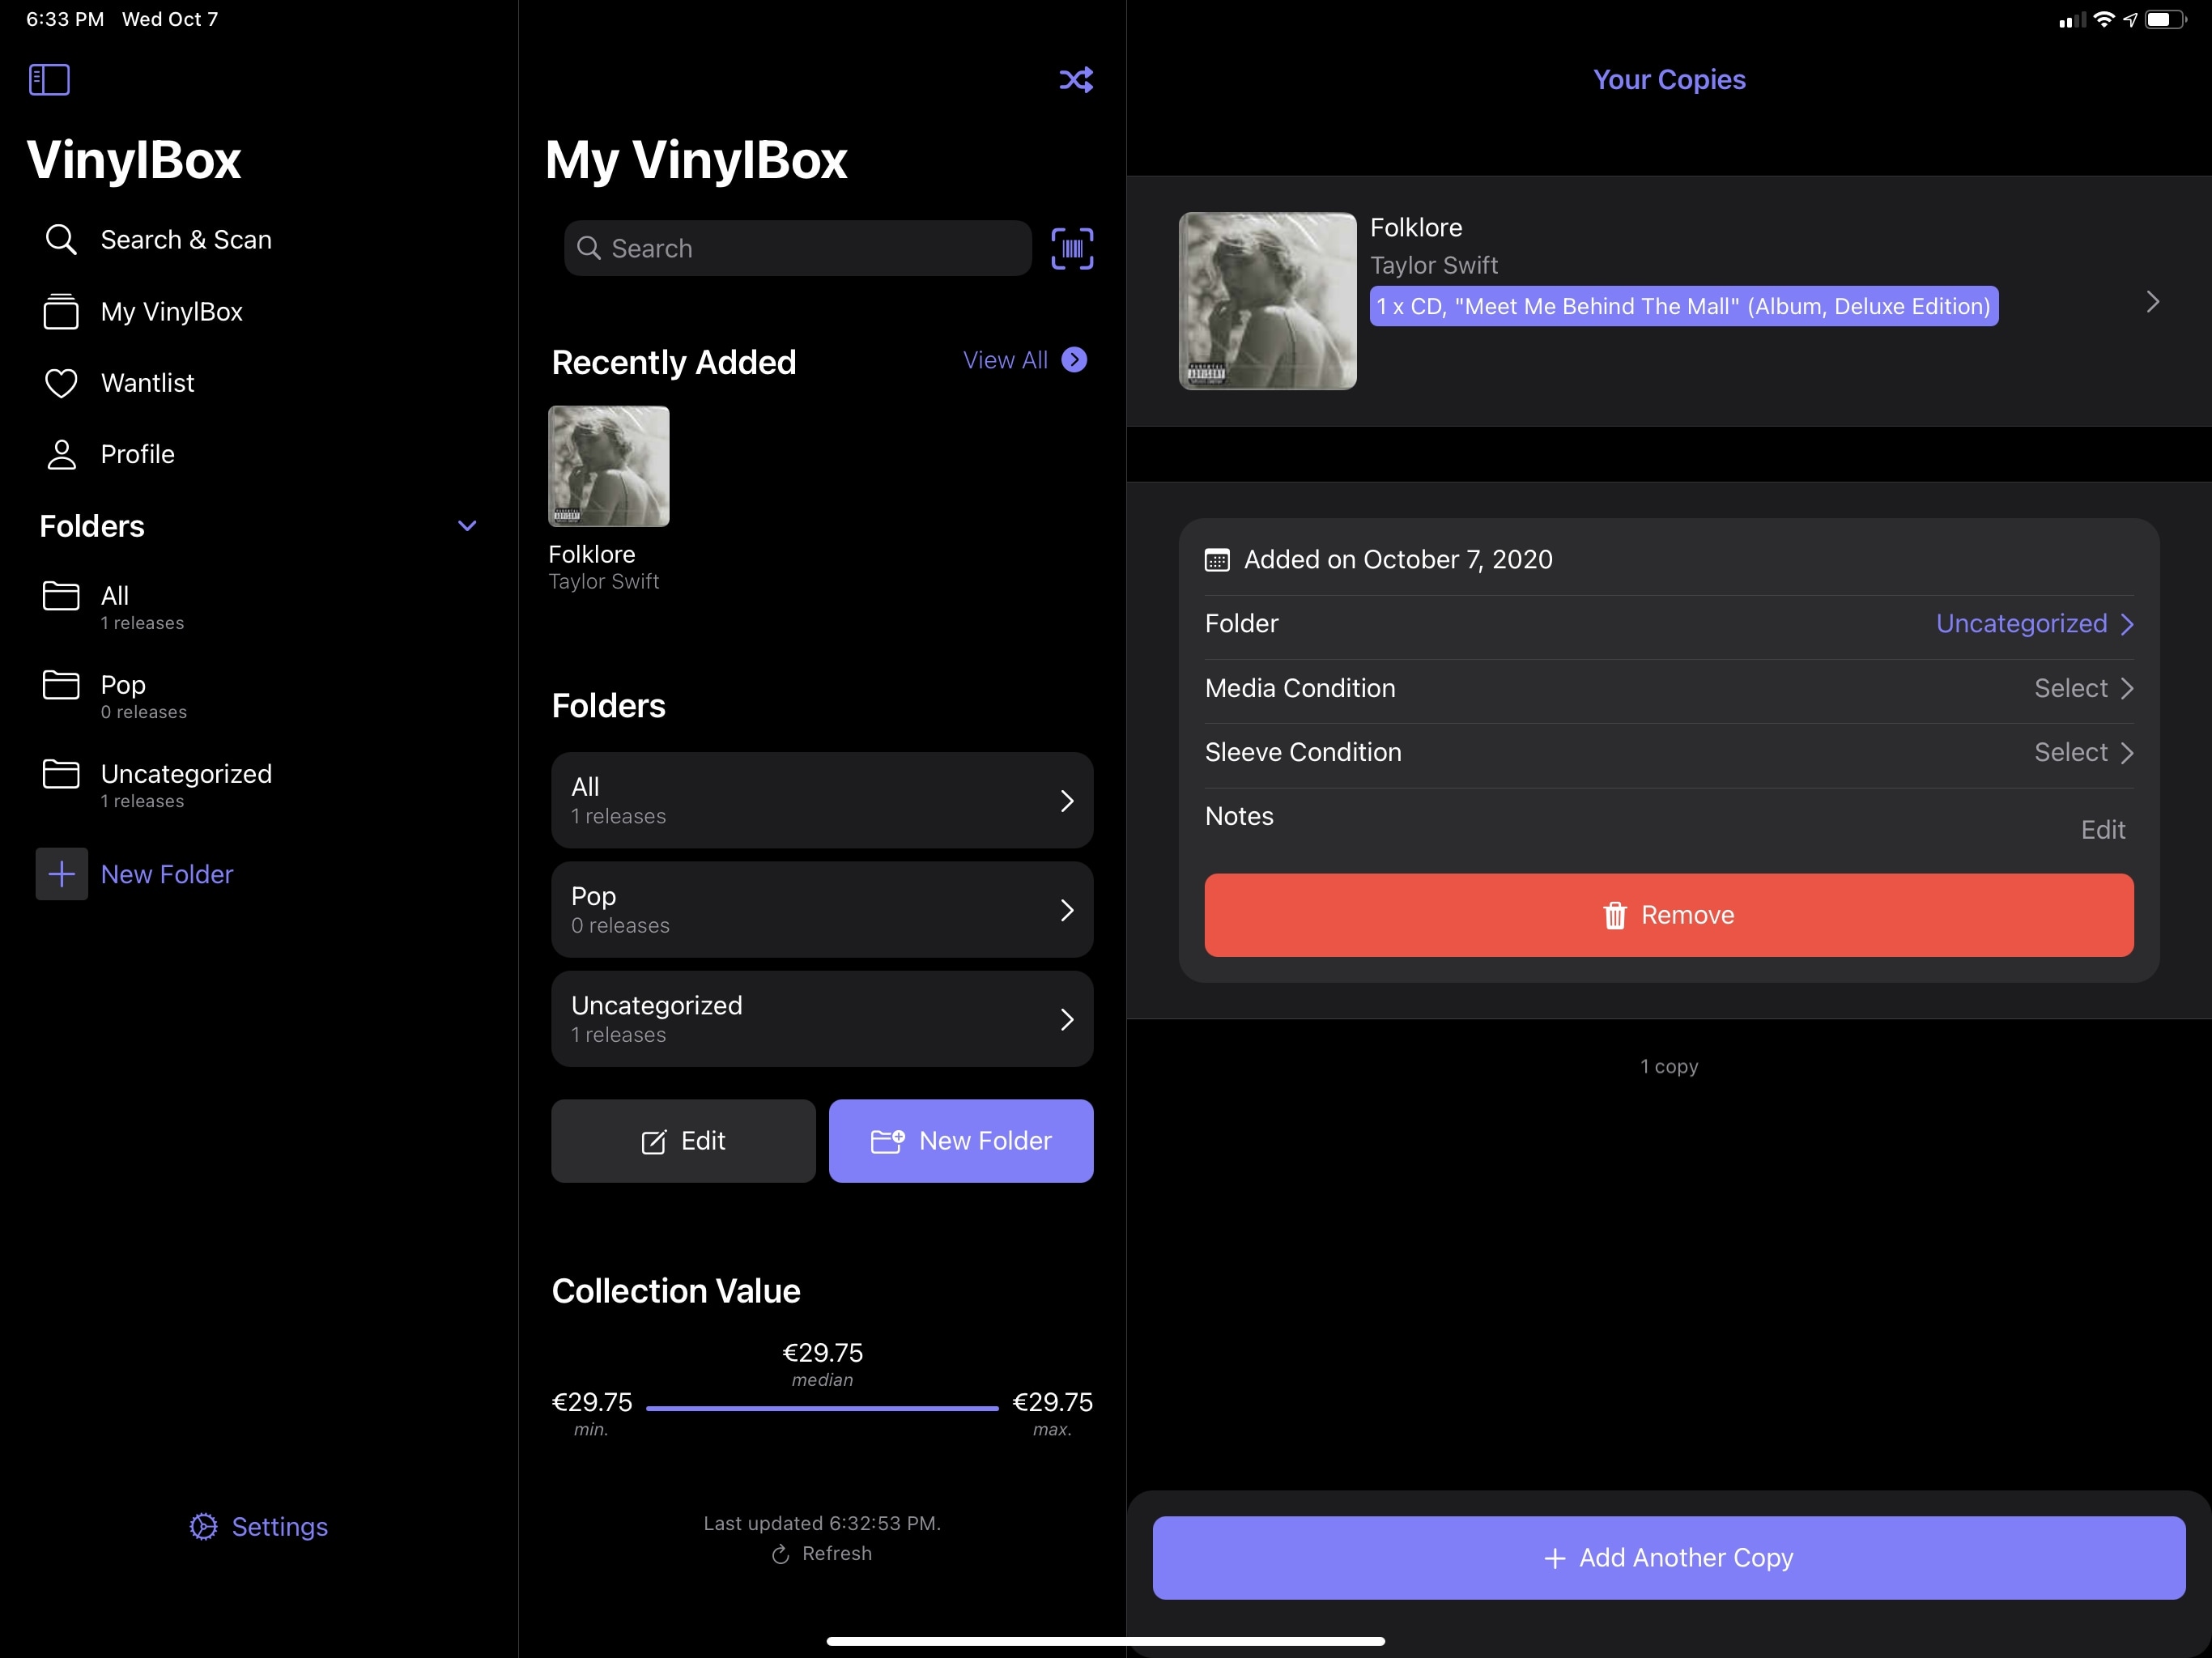Click the View All arrow circle icon
This screenshot has height=1658, width=2212.
(x=1075, y=360)
